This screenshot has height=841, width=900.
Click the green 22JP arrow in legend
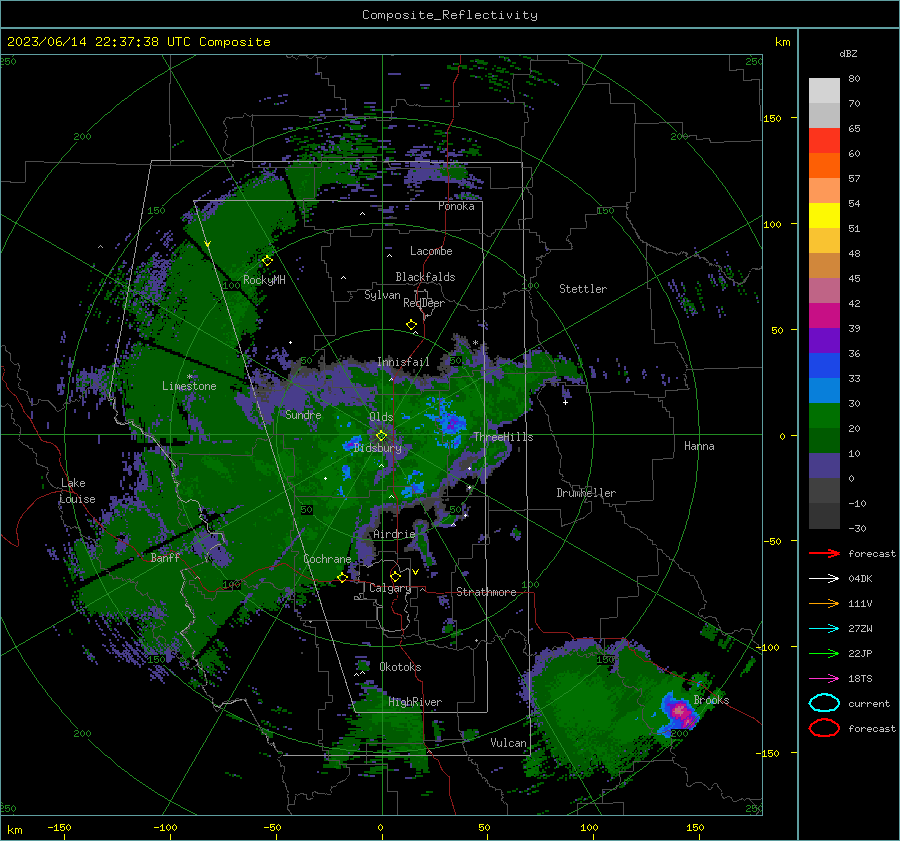(824, 653)
